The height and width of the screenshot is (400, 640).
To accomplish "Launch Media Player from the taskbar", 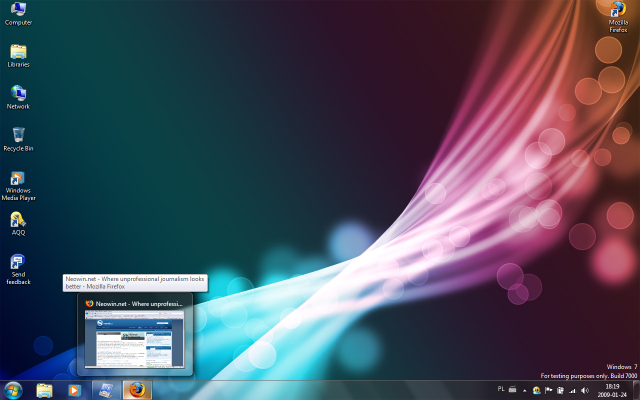I will (74, 391).
